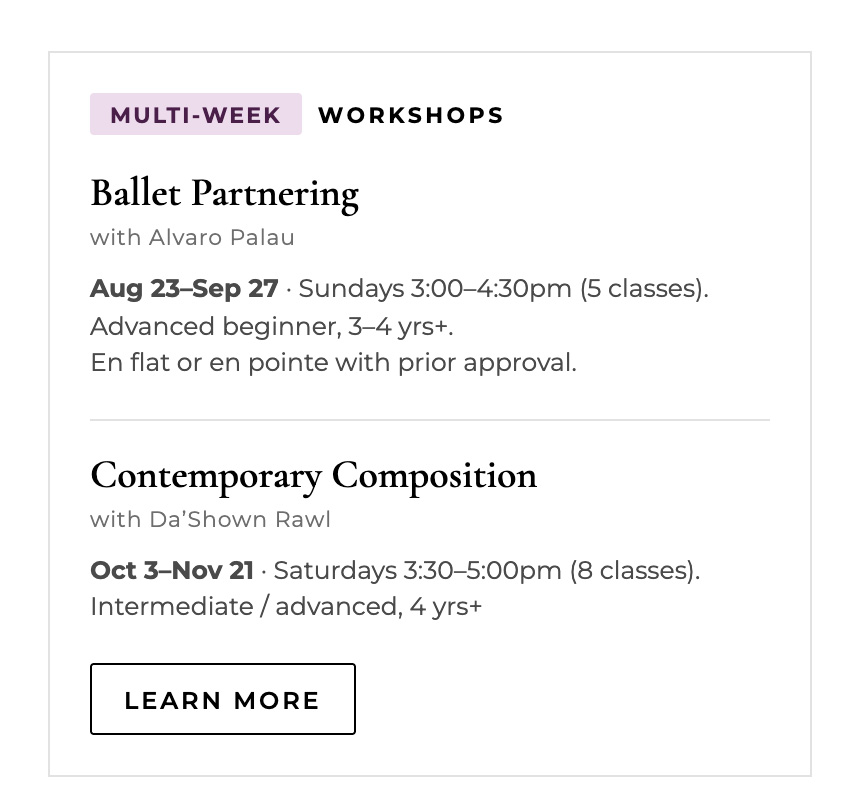Click instructor name Da'Shown Rawl
This screenshot has height=787, width=858.
coord(240,519)
